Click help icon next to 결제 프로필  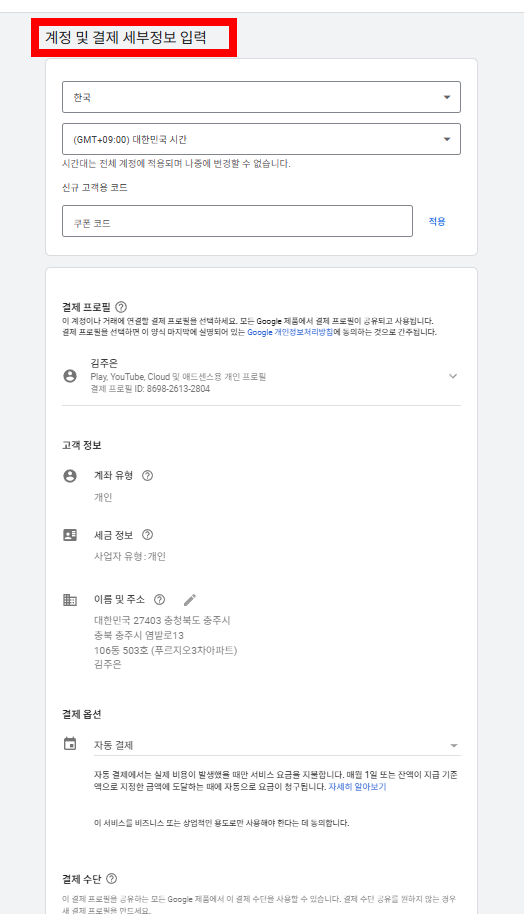tap(121, 307)
